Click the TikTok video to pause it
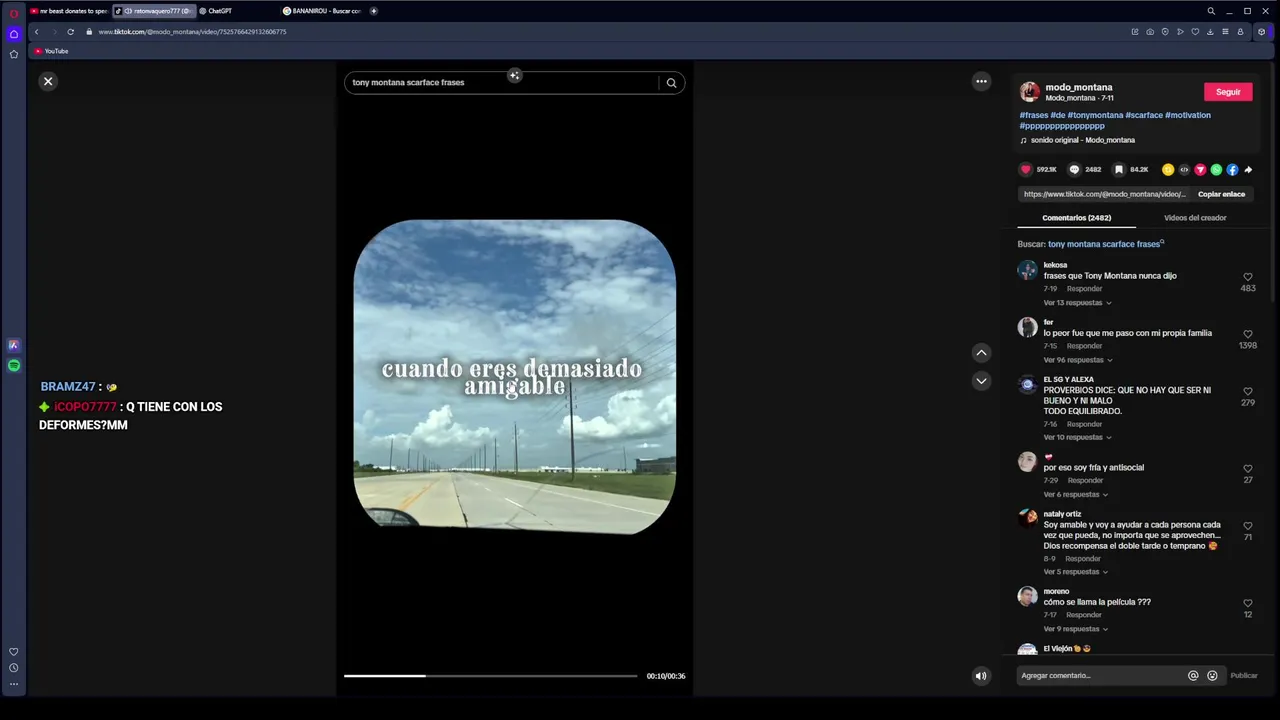The width and height of the screenshot is (1280, 720). (514, 377)
